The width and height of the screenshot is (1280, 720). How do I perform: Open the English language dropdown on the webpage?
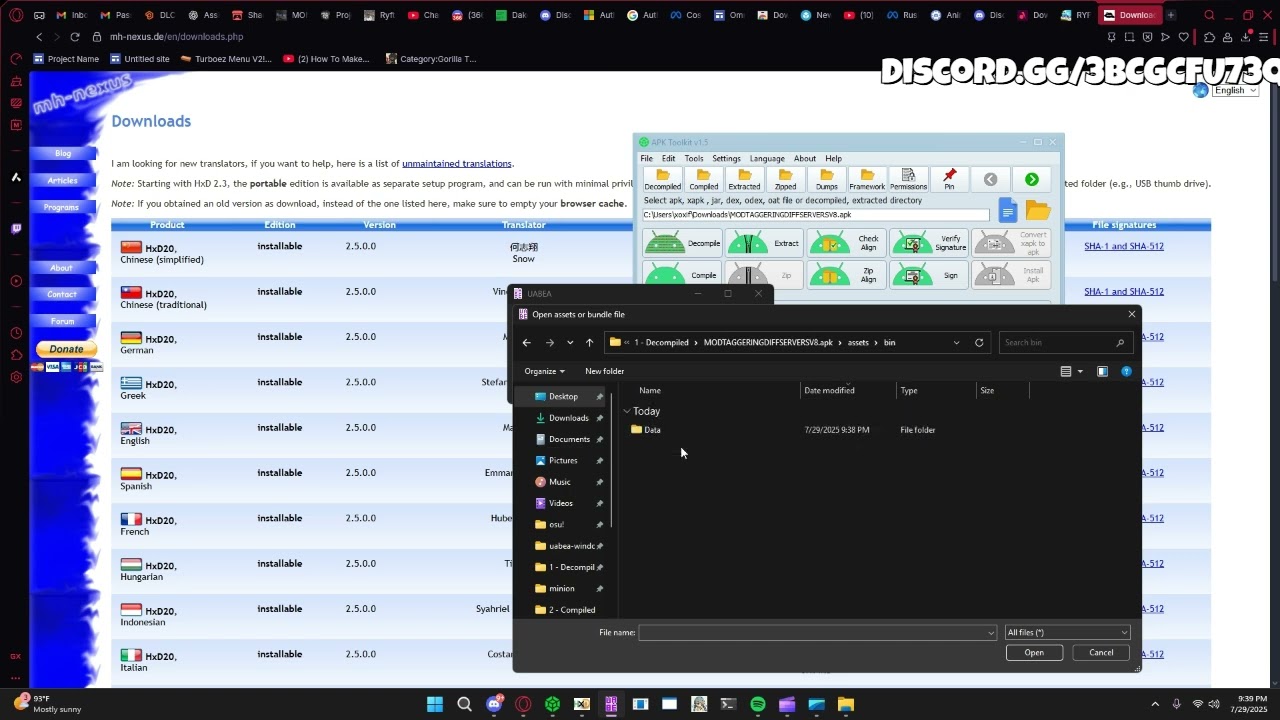(1235, 90)
